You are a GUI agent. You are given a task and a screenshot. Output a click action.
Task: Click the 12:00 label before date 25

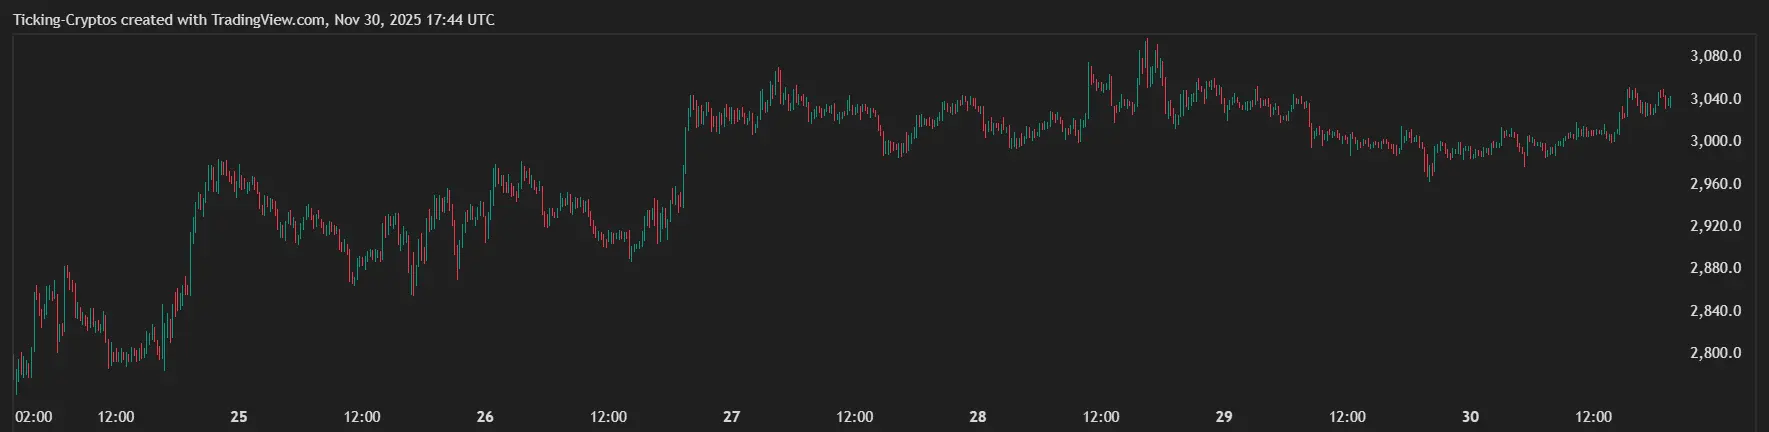tap(116, 417)
